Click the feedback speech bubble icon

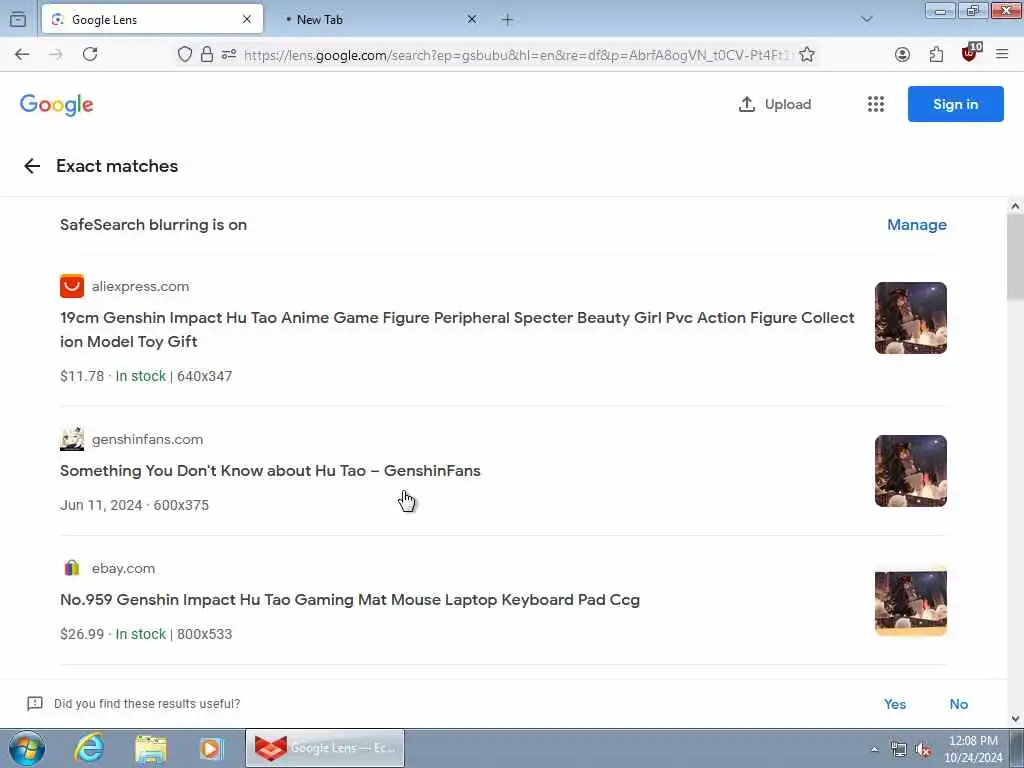[x=35, y=703]
